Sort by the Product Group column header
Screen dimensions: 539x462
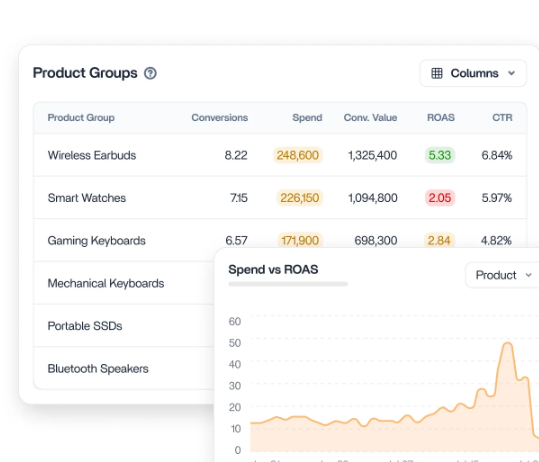[x=81, y=118]
